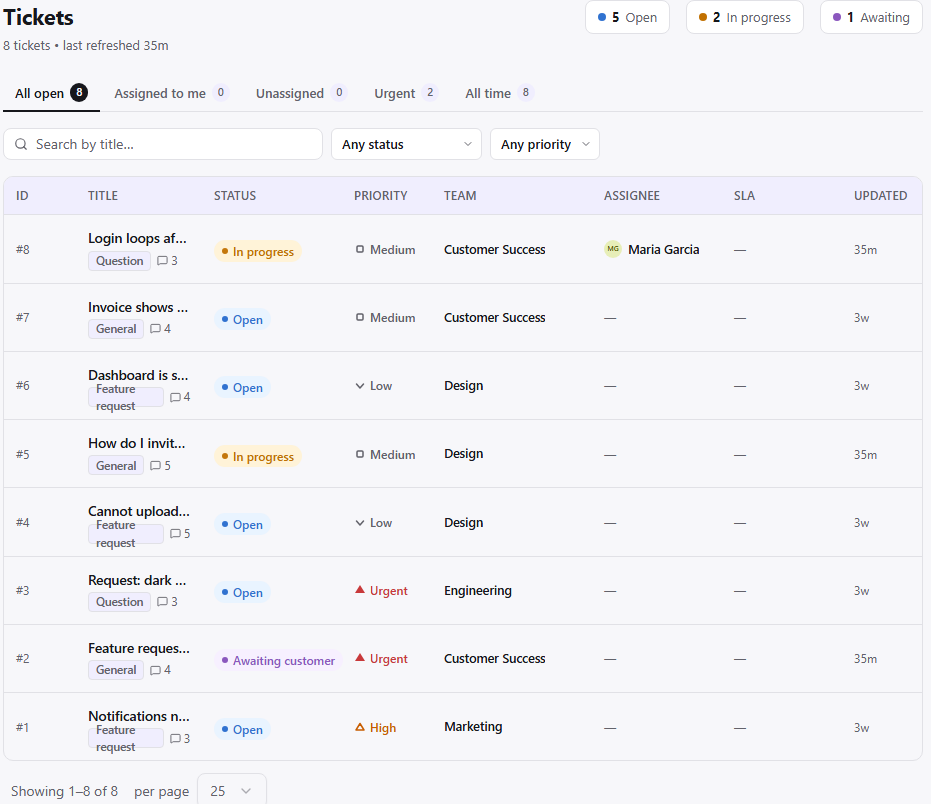Switch to the All time tab
Viewport: 931px width, 804px height.
tap(499, 93)
